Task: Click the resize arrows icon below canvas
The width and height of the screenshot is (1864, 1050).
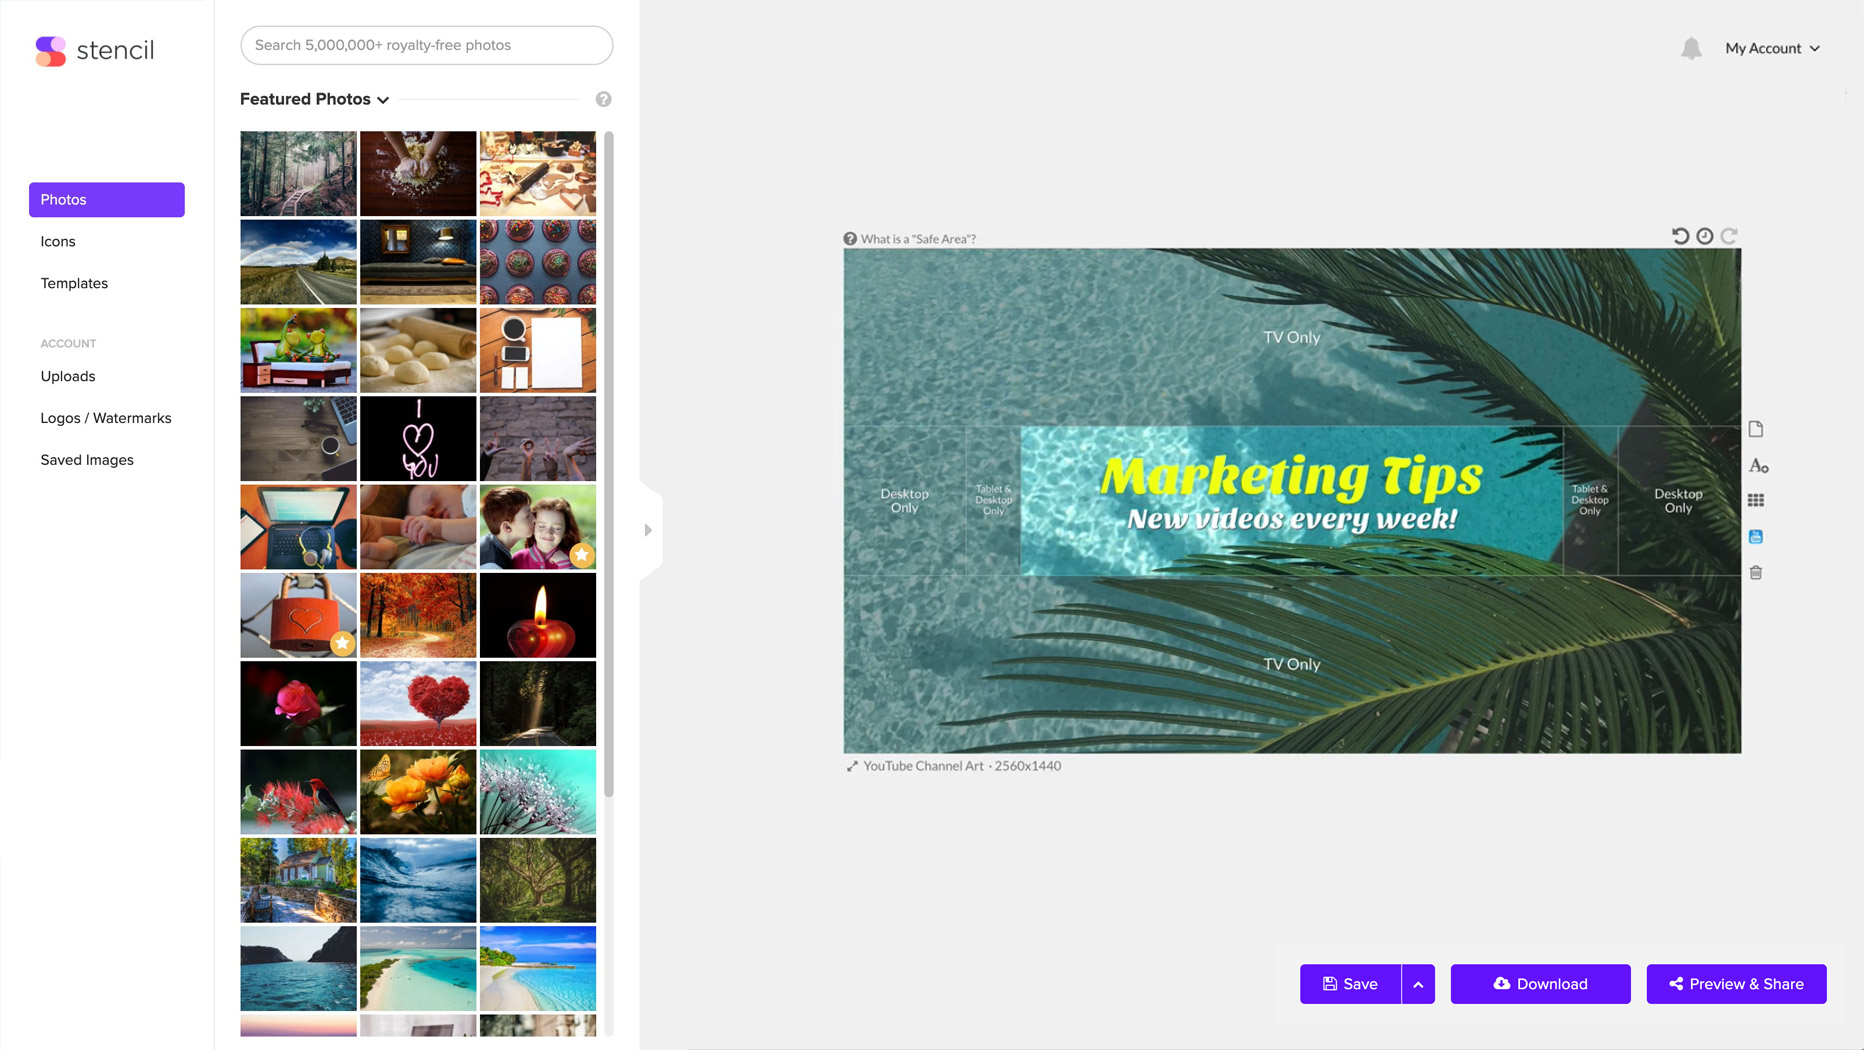Action: point(852,766)
